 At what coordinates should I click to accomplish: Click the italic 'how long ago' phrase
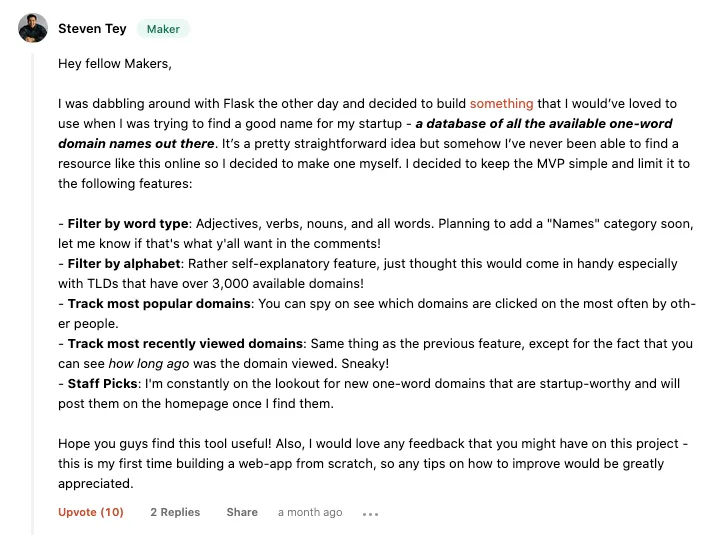(148, 364)
